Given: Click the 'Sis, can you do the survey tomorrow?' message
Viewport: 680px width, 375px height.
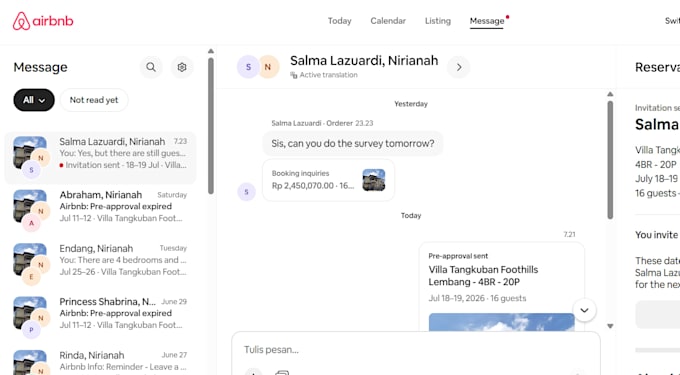Looking at the screenshot, I should tap(353, 143).
